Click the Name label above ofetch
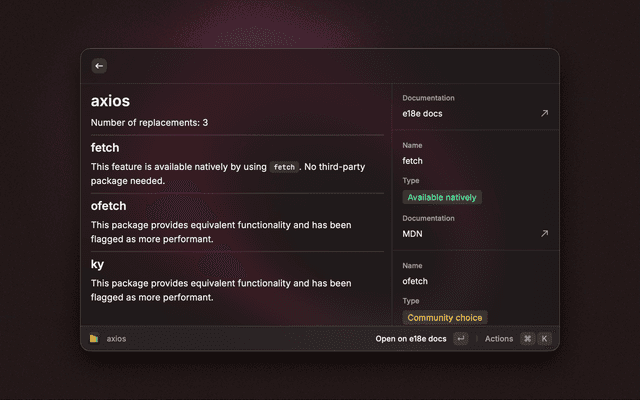Image resolution: width=640 pixels, height=400 pixels. pyautogui.click(x=412, y=266)
